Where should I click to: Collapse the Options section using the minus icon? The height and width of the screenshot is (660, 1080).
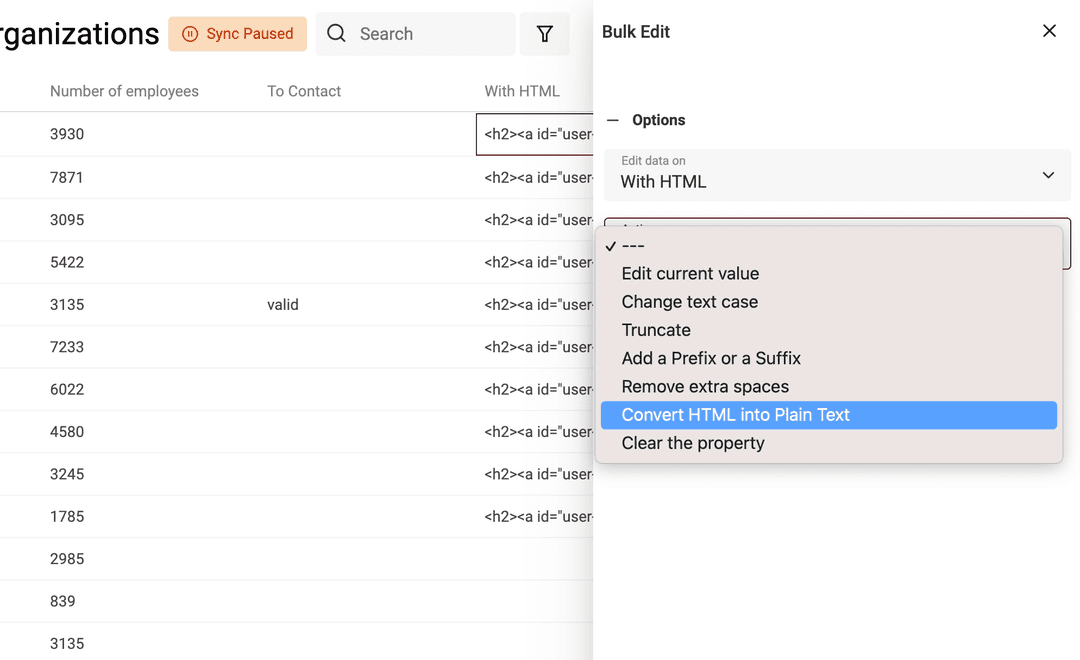click(613, 120)
